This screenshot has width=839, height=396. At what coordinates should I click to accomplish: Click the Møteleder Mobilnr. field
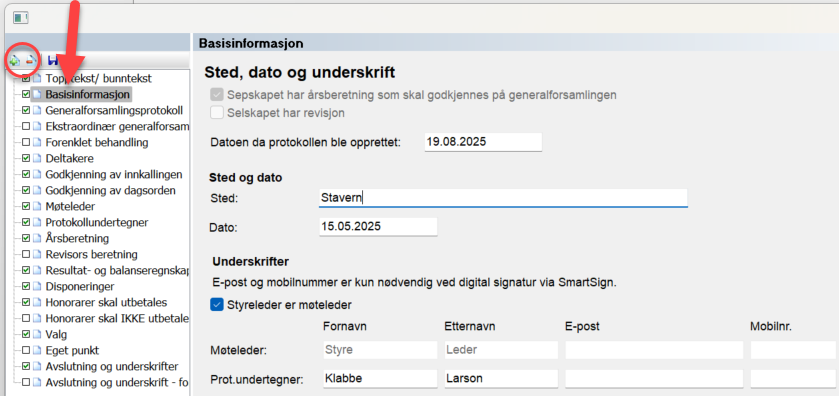click(793, 350)
